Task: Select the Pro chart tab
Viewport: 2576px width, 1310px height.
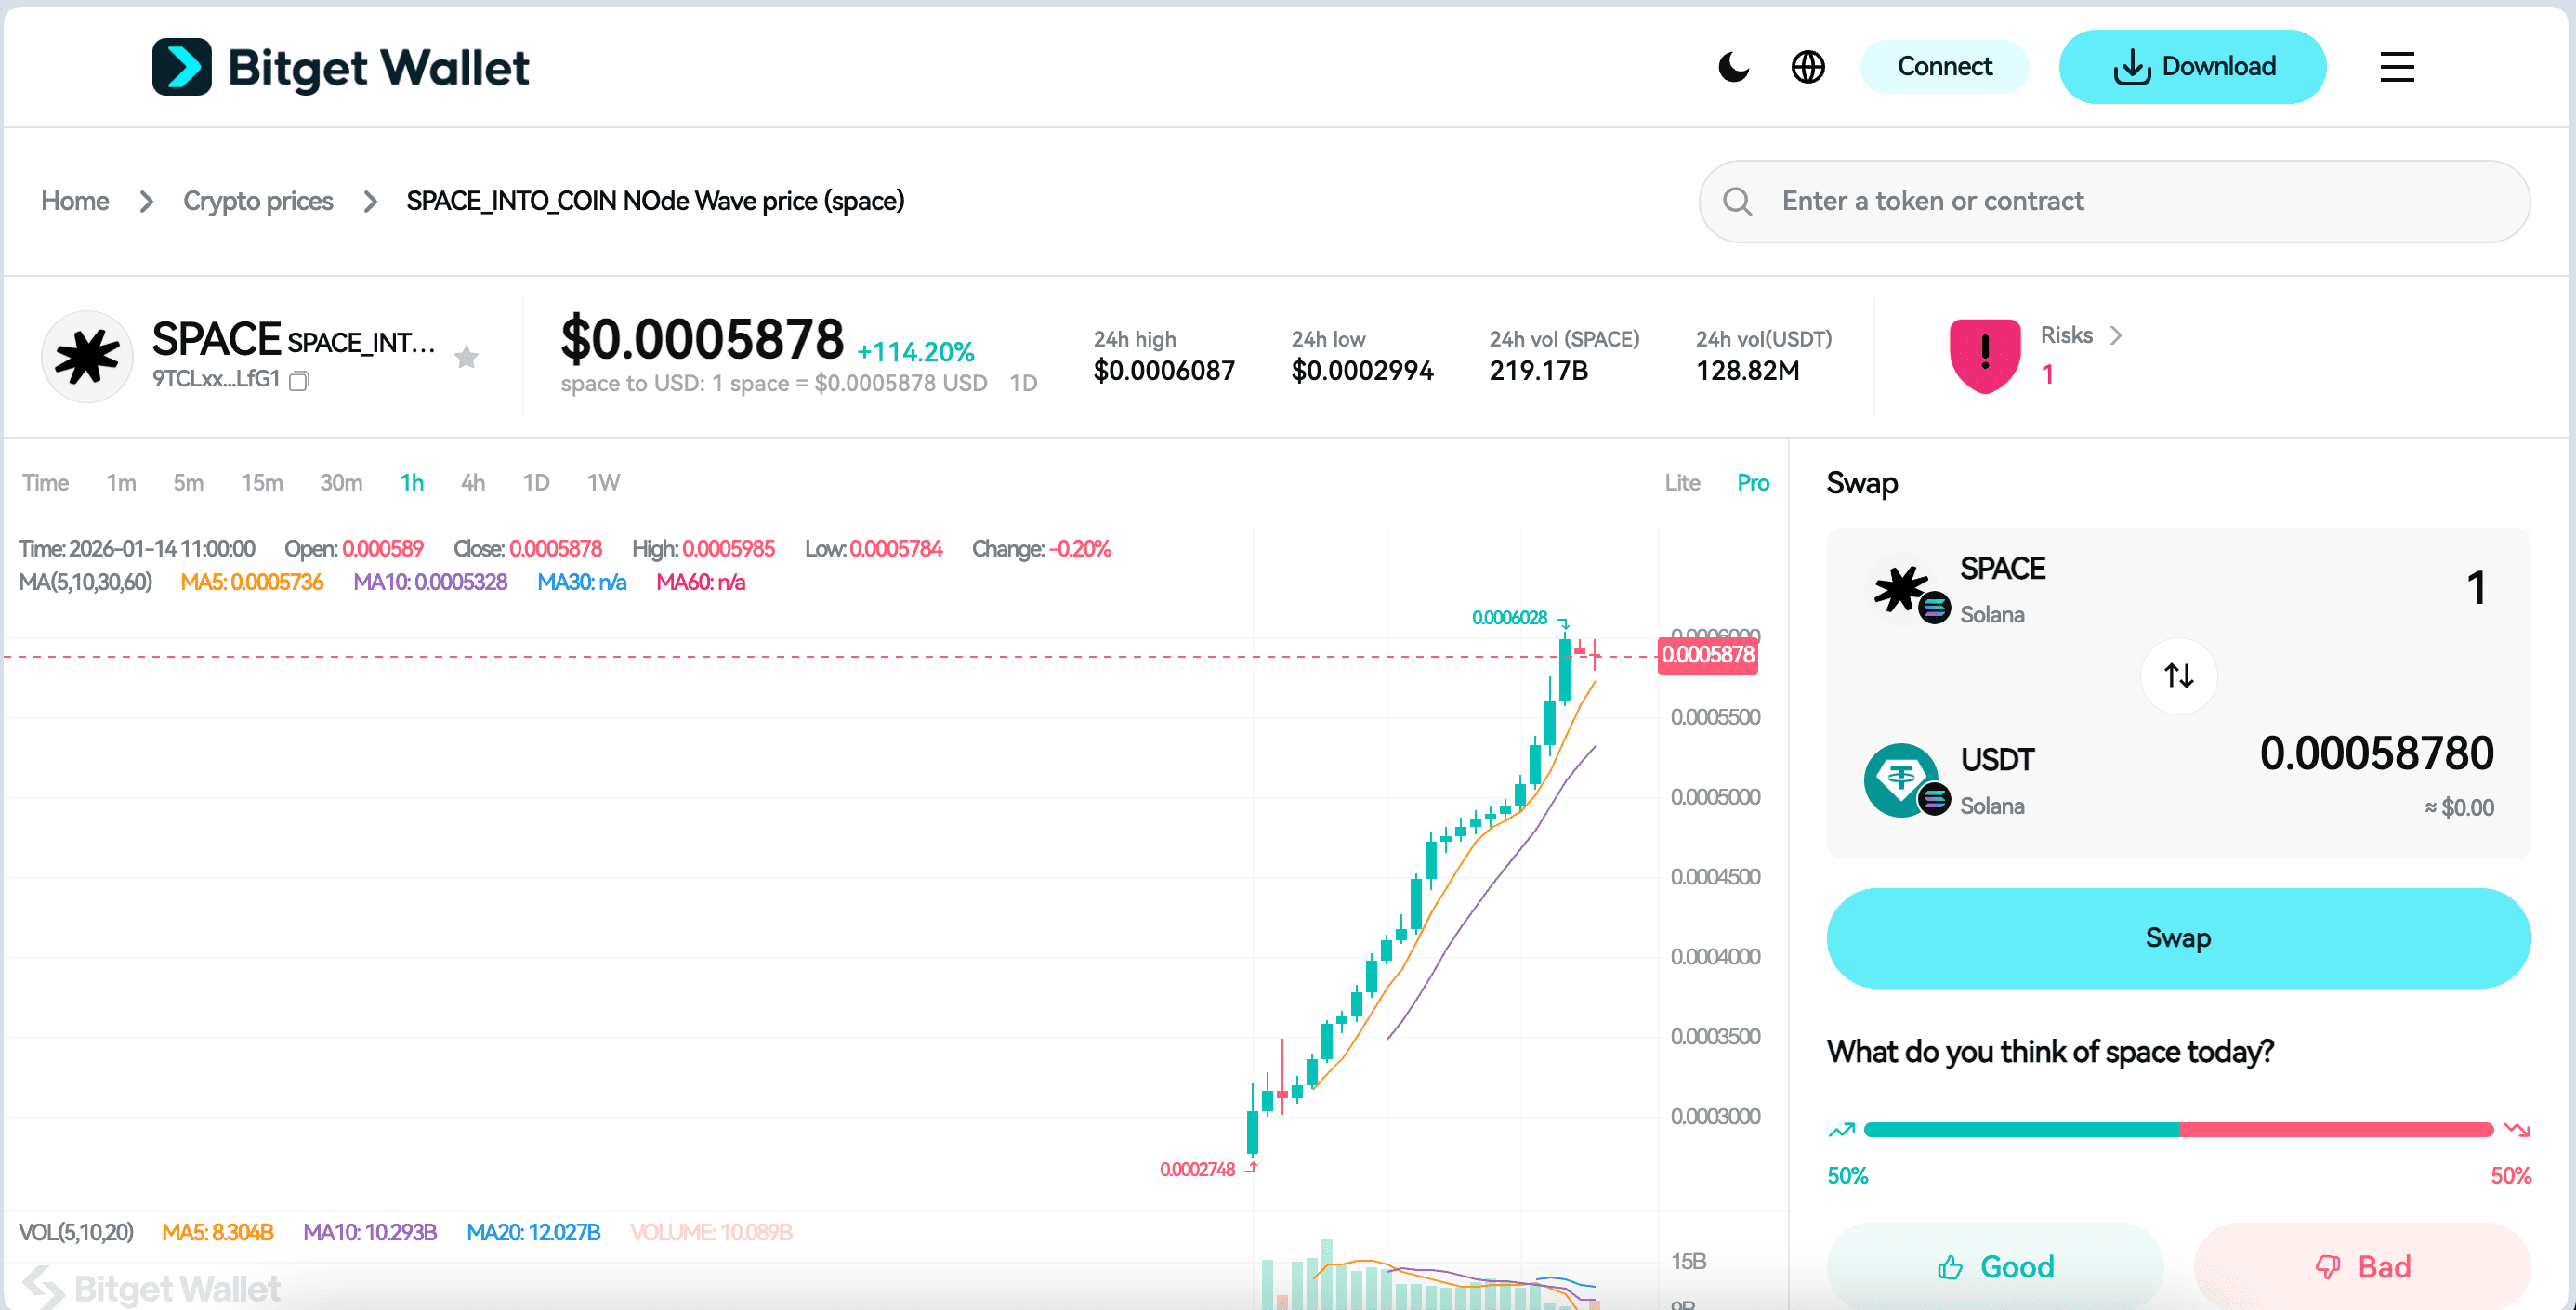Action: [1752, 482]
